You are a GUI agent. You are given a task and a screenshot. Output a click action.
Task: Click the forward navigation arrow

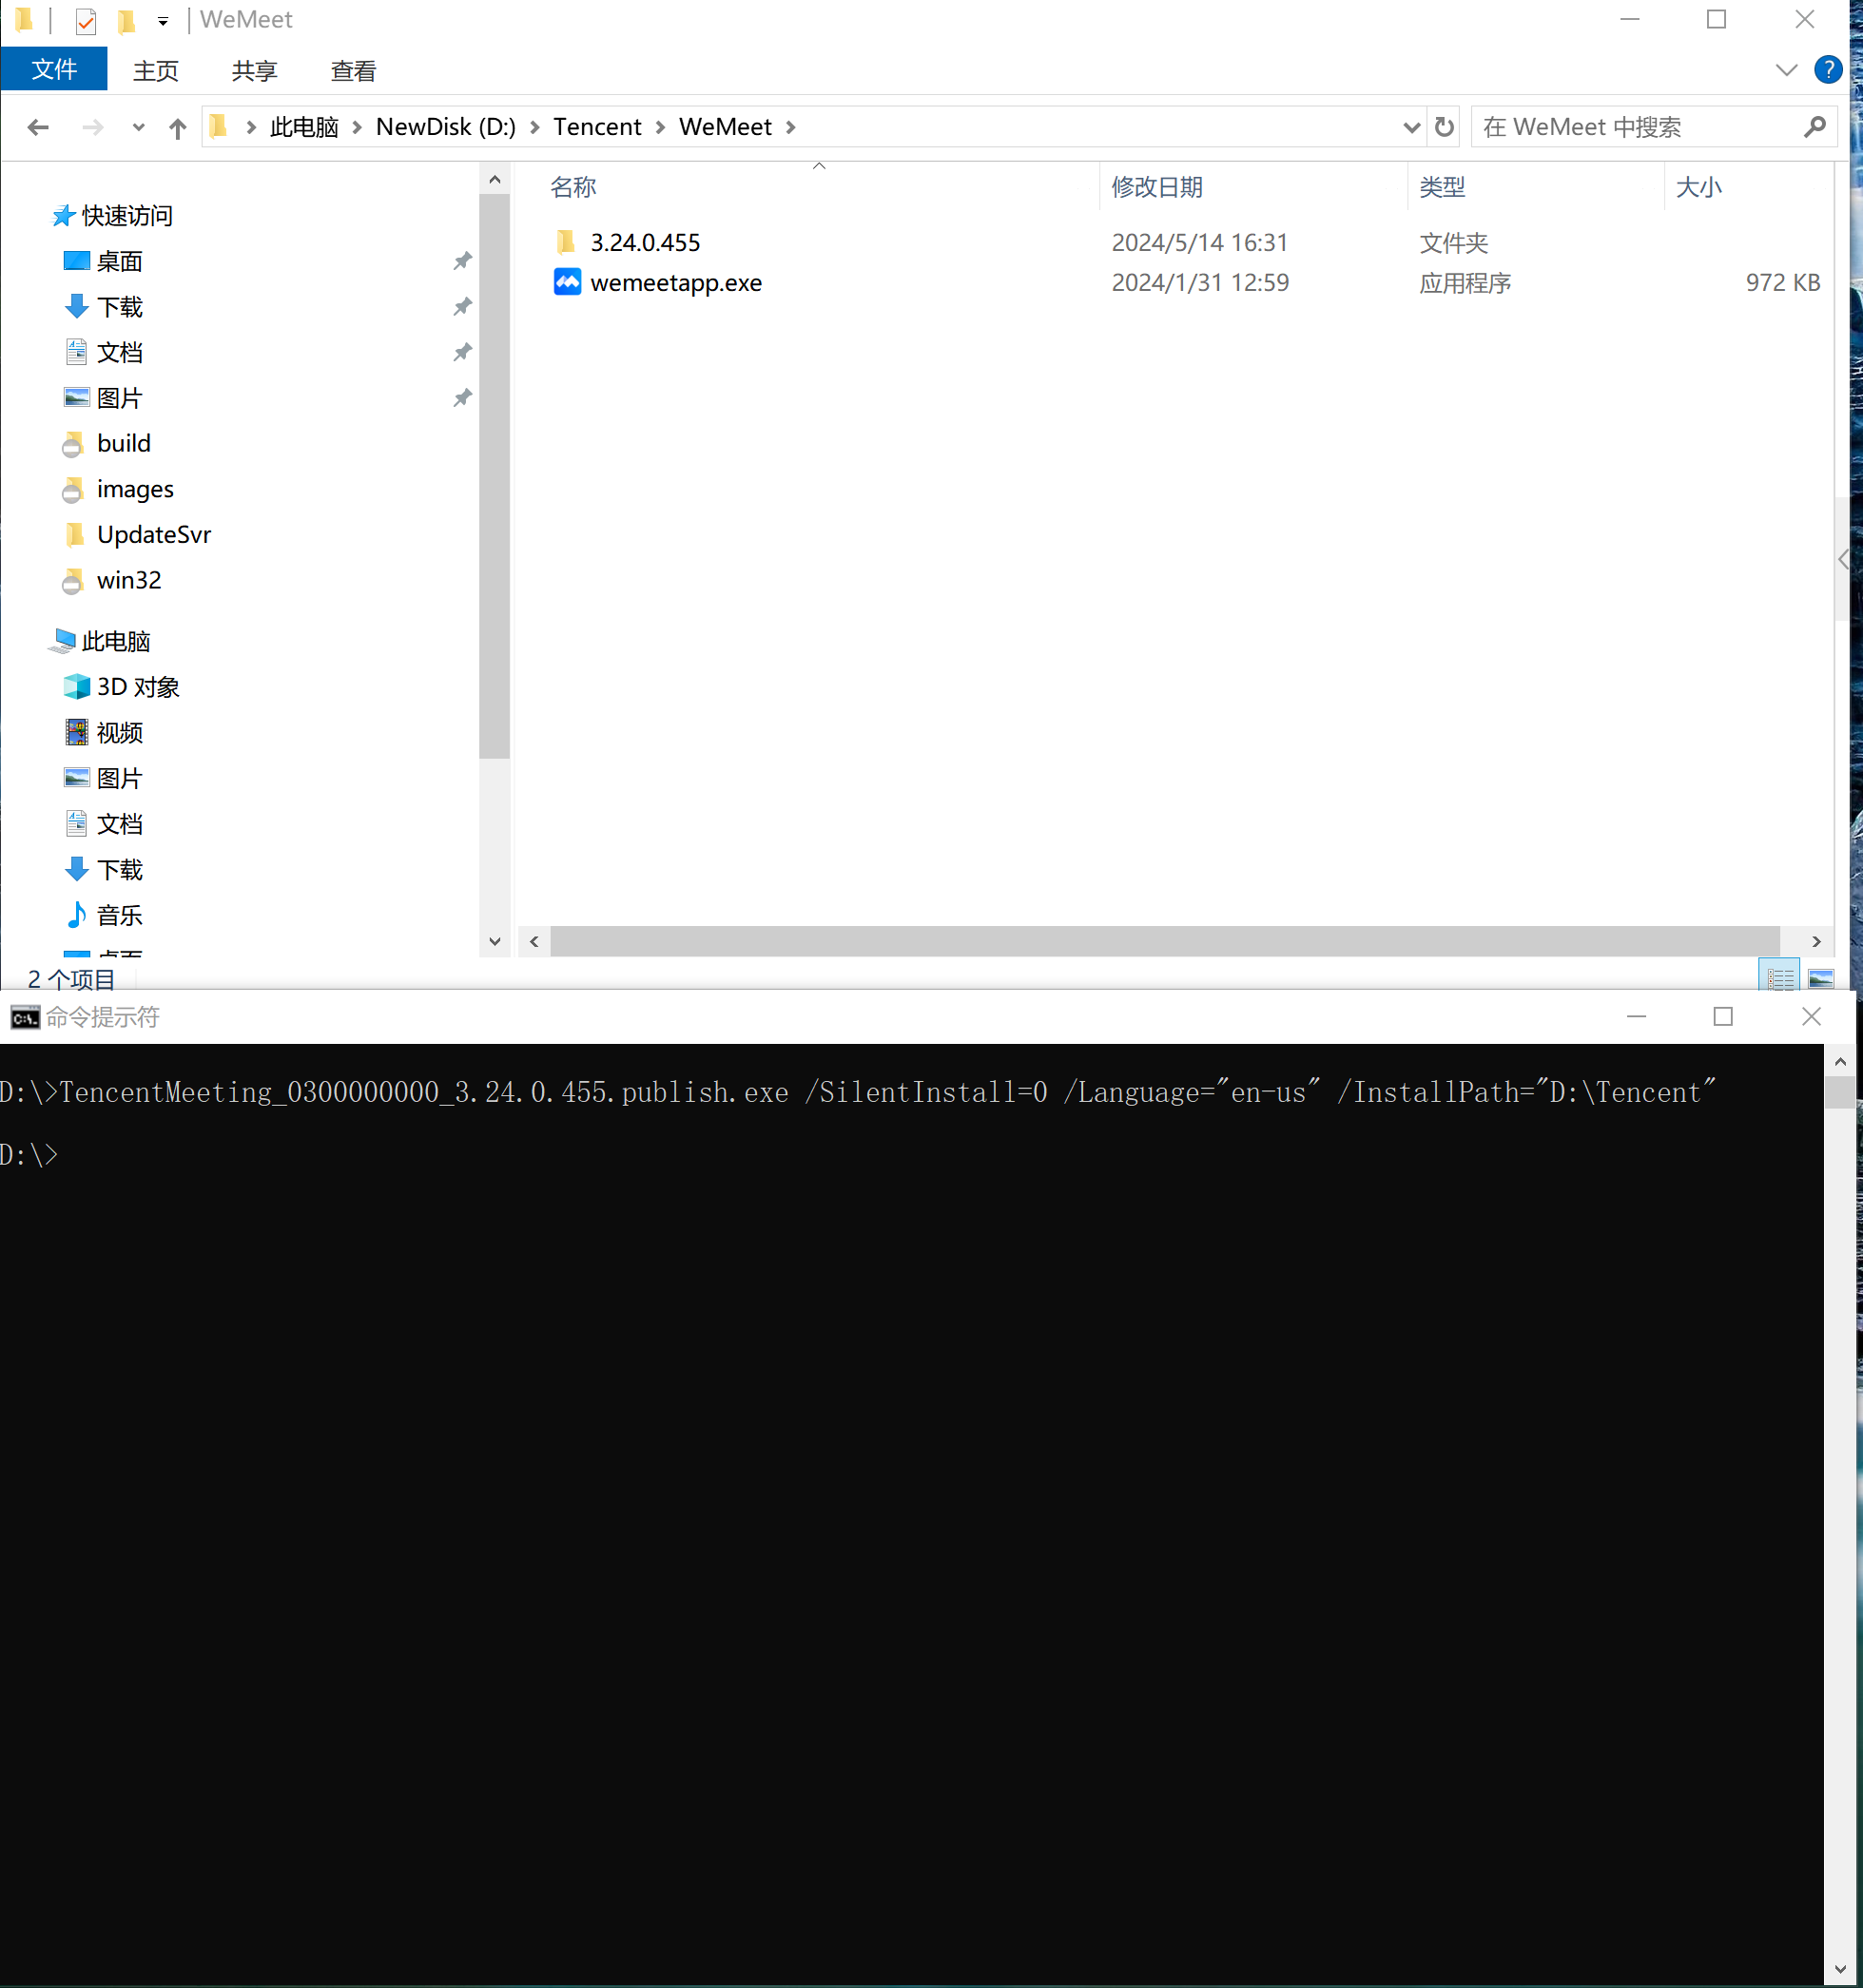coord(92,127)
